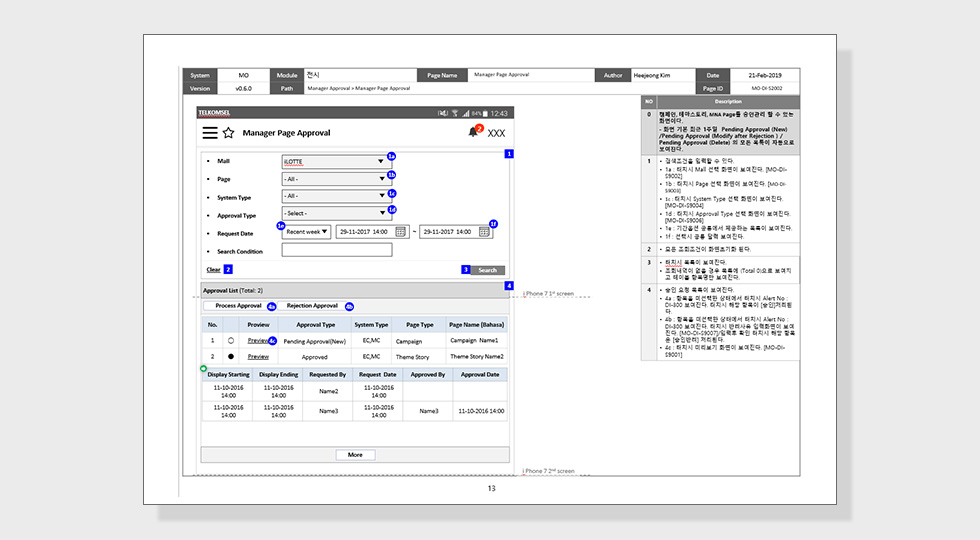This screenshot has height=540, width=980.
Task: Click the favorite star icon
Action: tap(229, 132)
